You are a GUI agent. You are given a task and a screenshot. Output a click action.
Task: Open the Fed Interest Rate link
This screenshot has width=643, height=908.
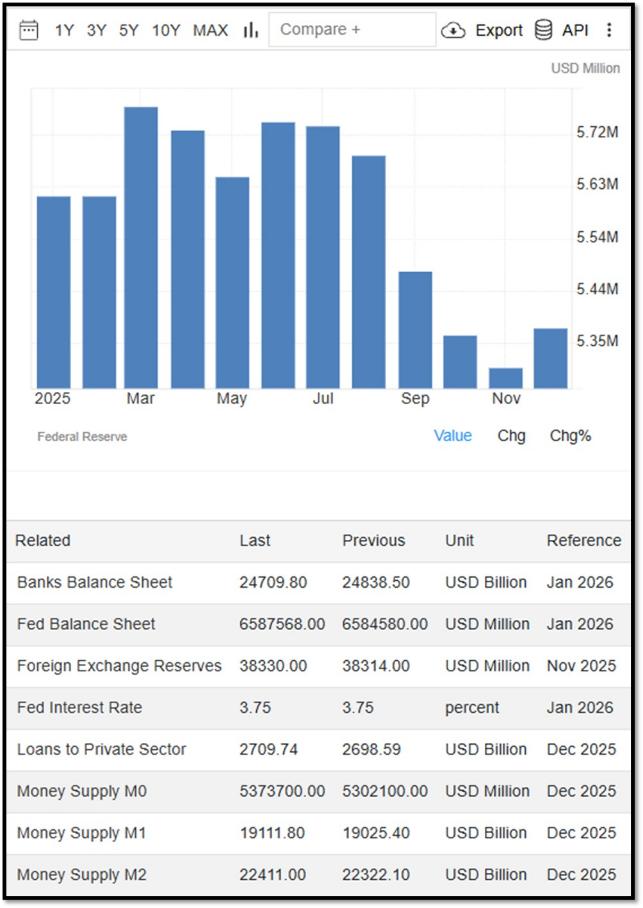point(79,707)
